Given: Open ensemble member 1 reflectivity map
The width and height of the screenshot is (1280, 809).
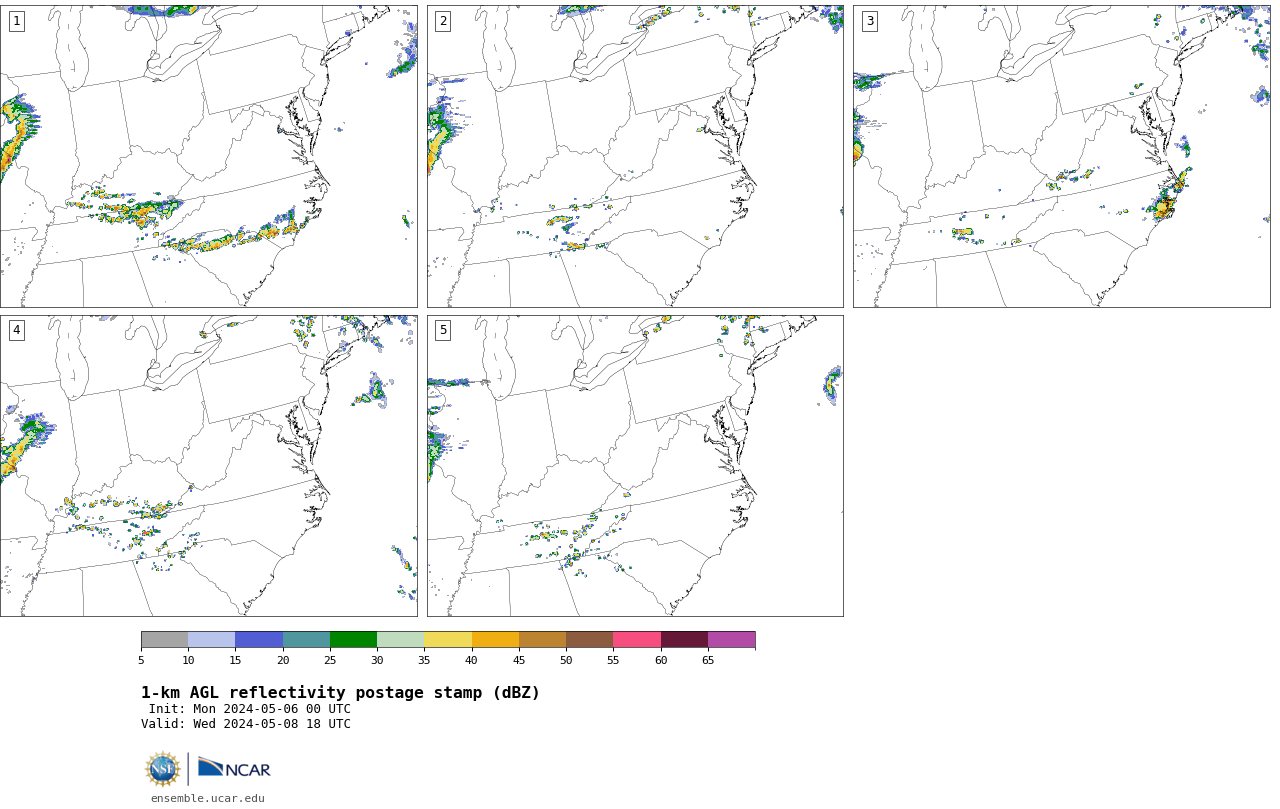Looking at the screenshot, I should pyautogui.click(x=208, y=156).
